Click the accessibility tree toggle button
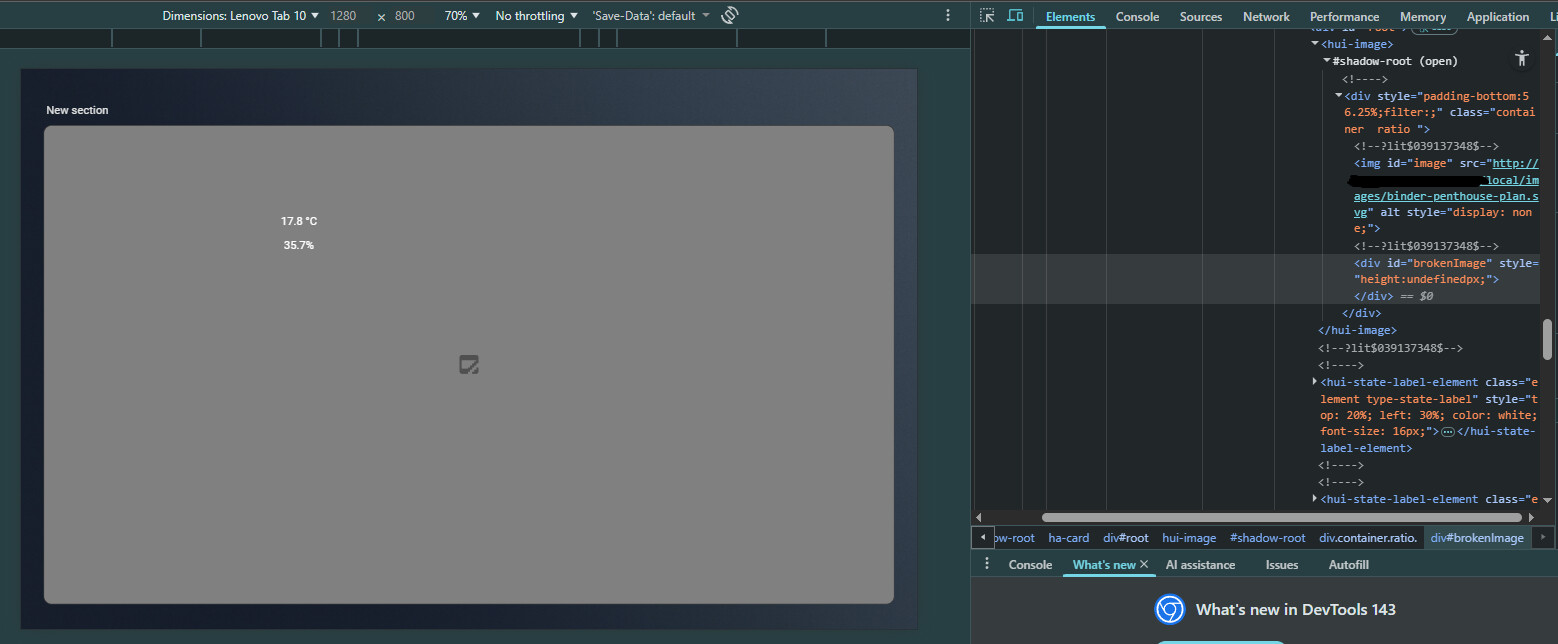The width and height of the screenshot is (1558, 644). coord(1522,58)
